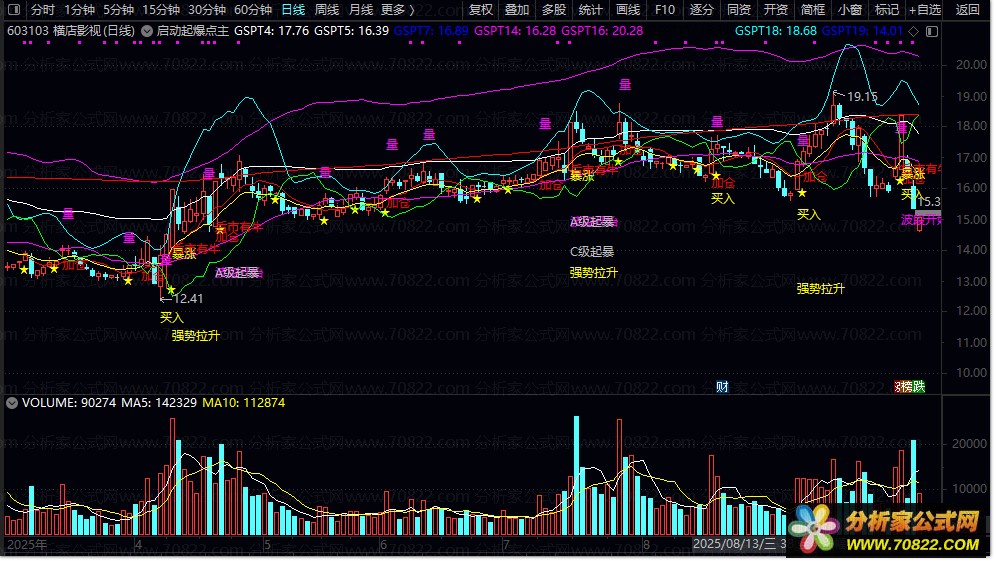This screenshot has width=996, height=561.
Task: Open the 多股 multi-stock view
Action: pos(553,10)
